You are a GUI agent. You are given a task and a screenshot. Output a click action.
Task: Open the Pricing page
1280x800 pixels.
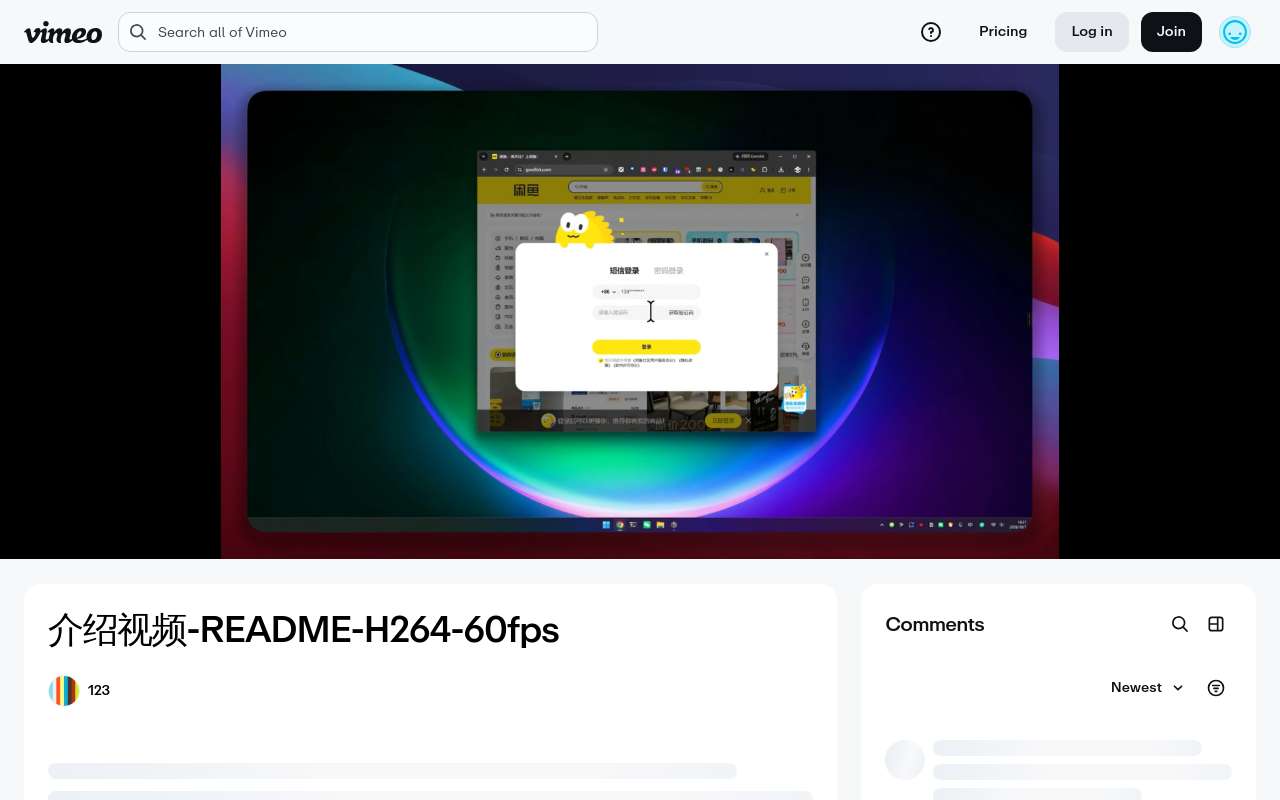(1003, 32)
